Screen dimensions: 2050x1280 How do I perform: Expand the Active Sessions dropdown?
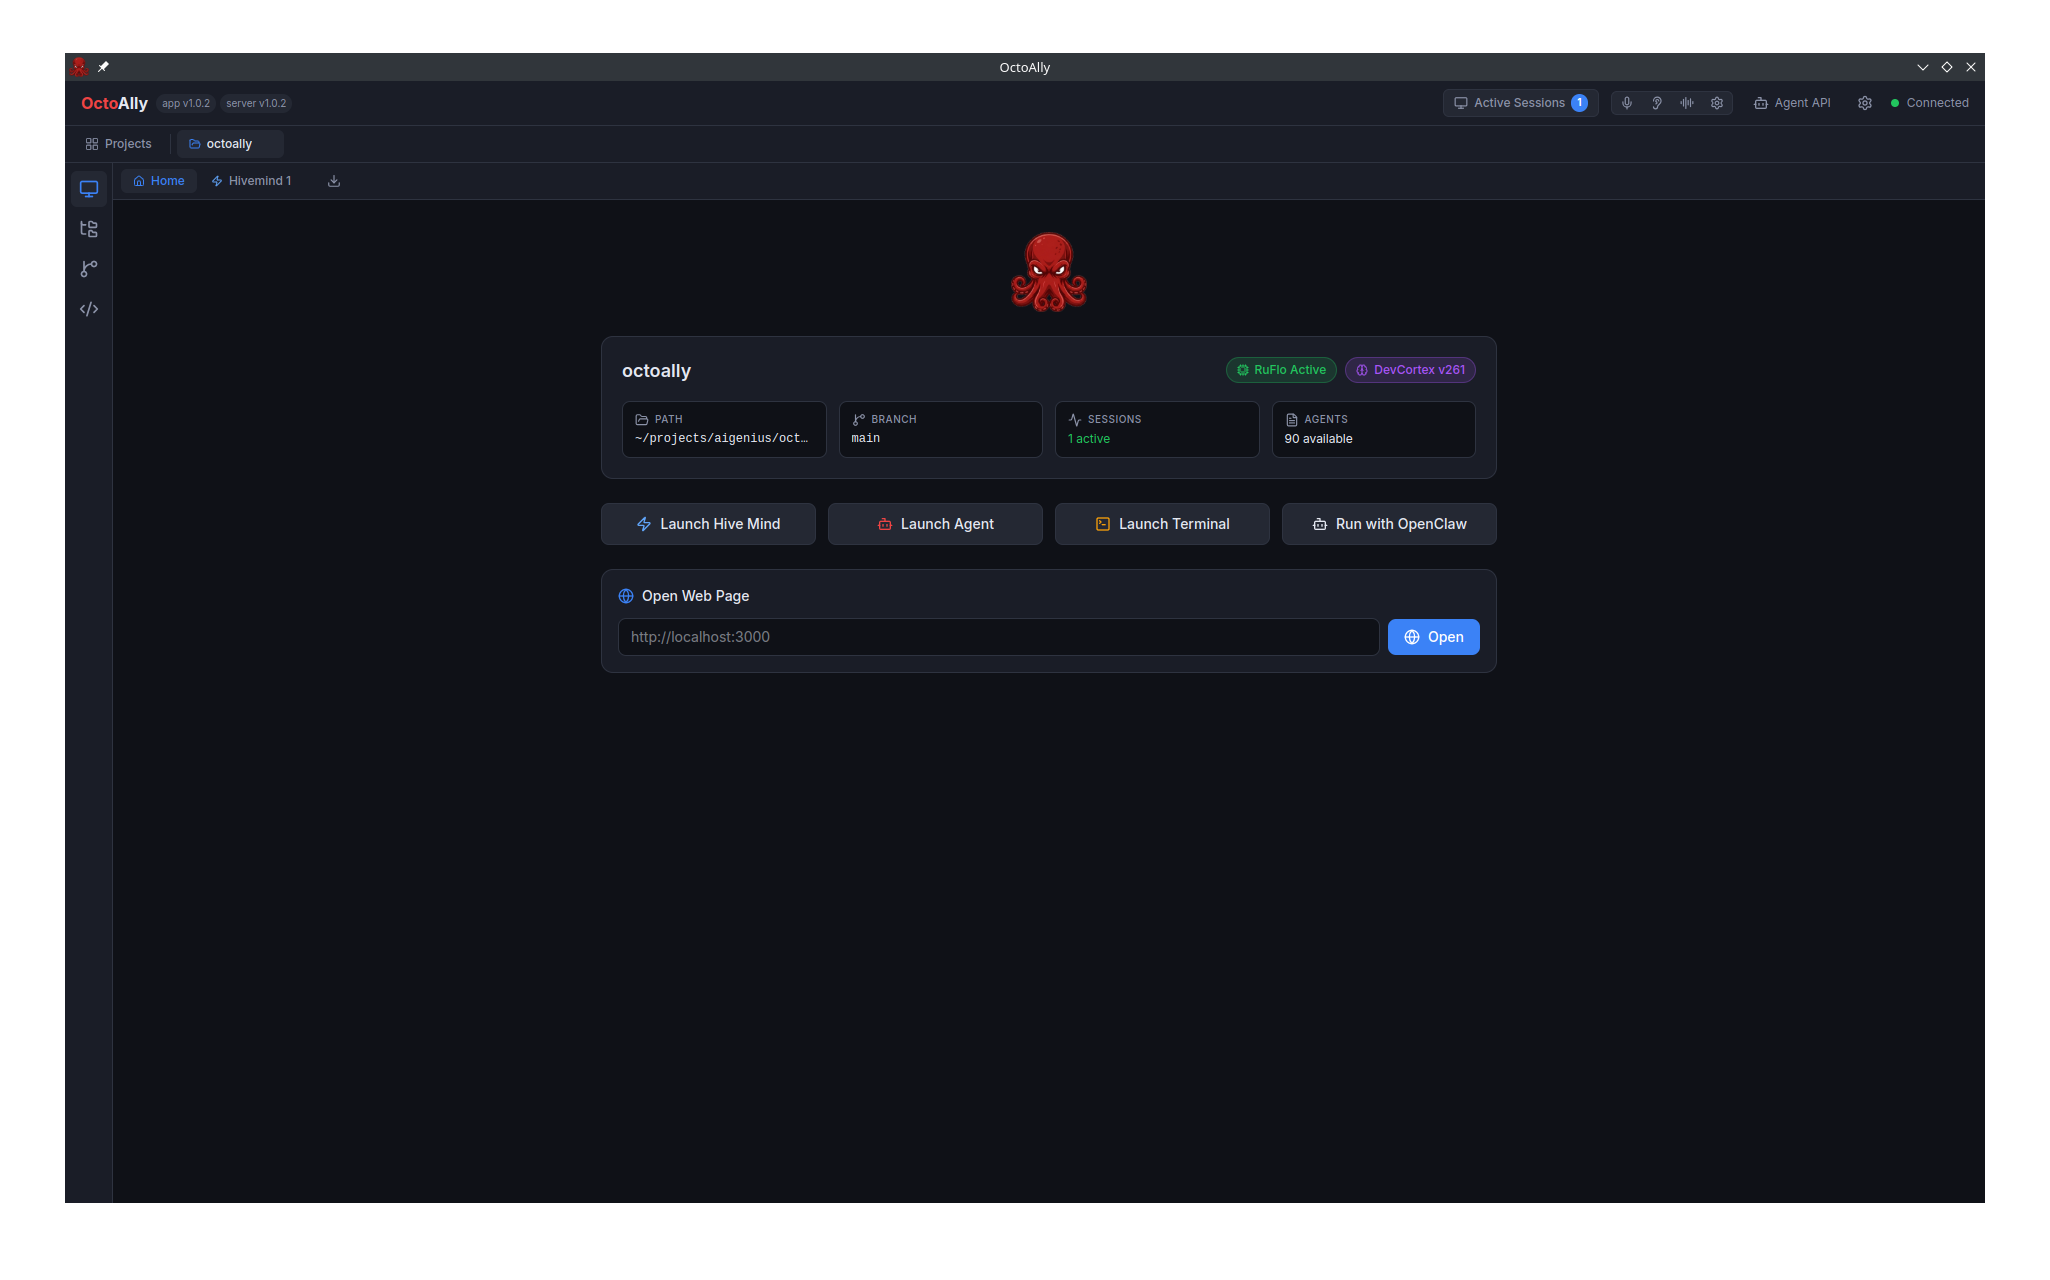click(1520, 103)
